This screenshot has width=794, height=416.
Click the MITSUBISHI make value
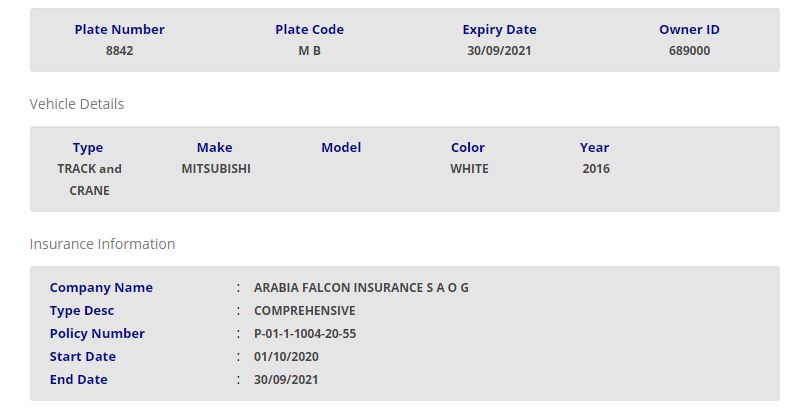coord(215,168)
